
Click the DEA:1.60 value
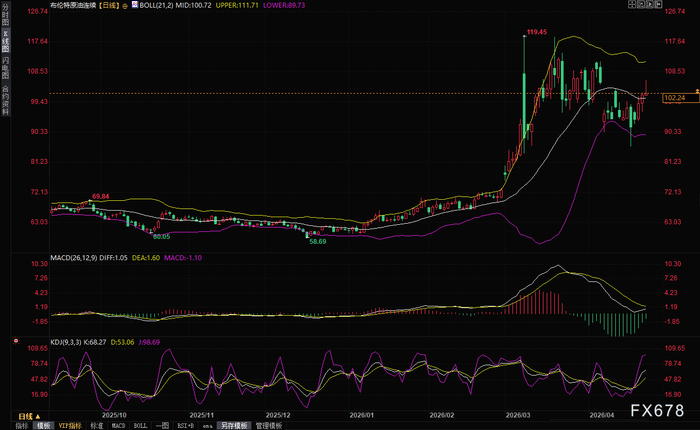pyautogui.click(x=146, y=258)
